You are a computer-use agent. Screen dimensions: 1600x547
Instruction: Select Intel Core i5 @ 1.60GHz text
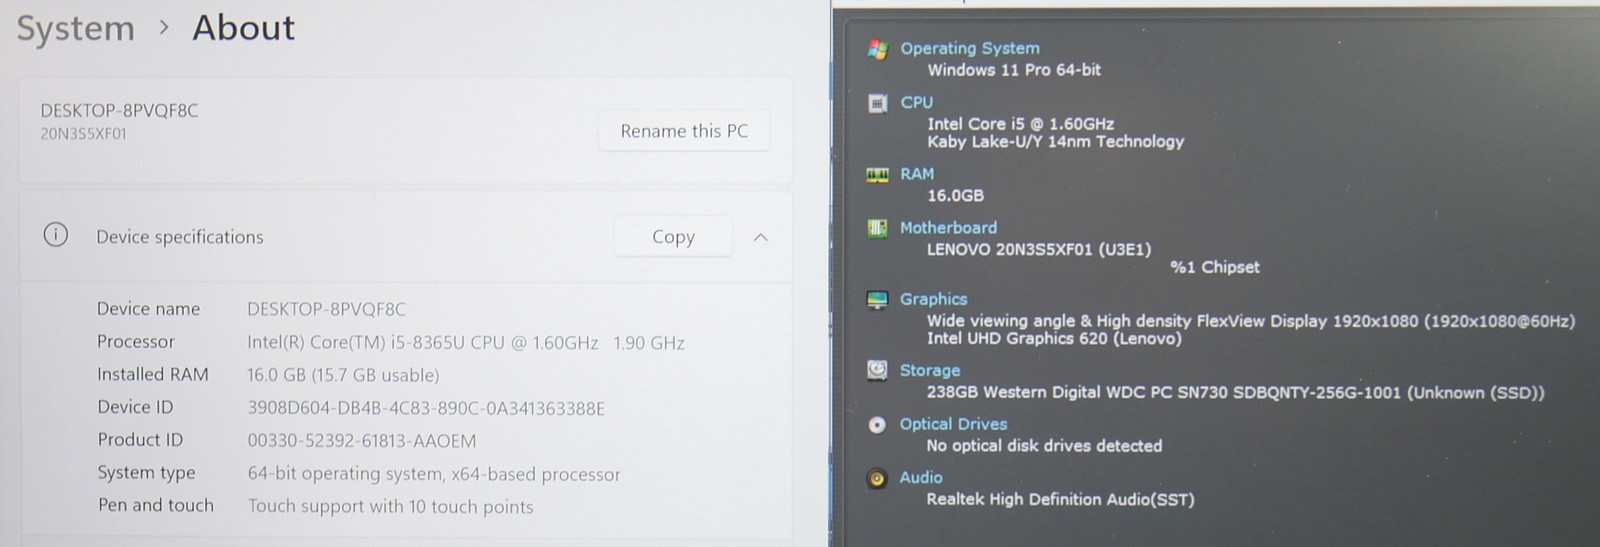coord(1020,124)
